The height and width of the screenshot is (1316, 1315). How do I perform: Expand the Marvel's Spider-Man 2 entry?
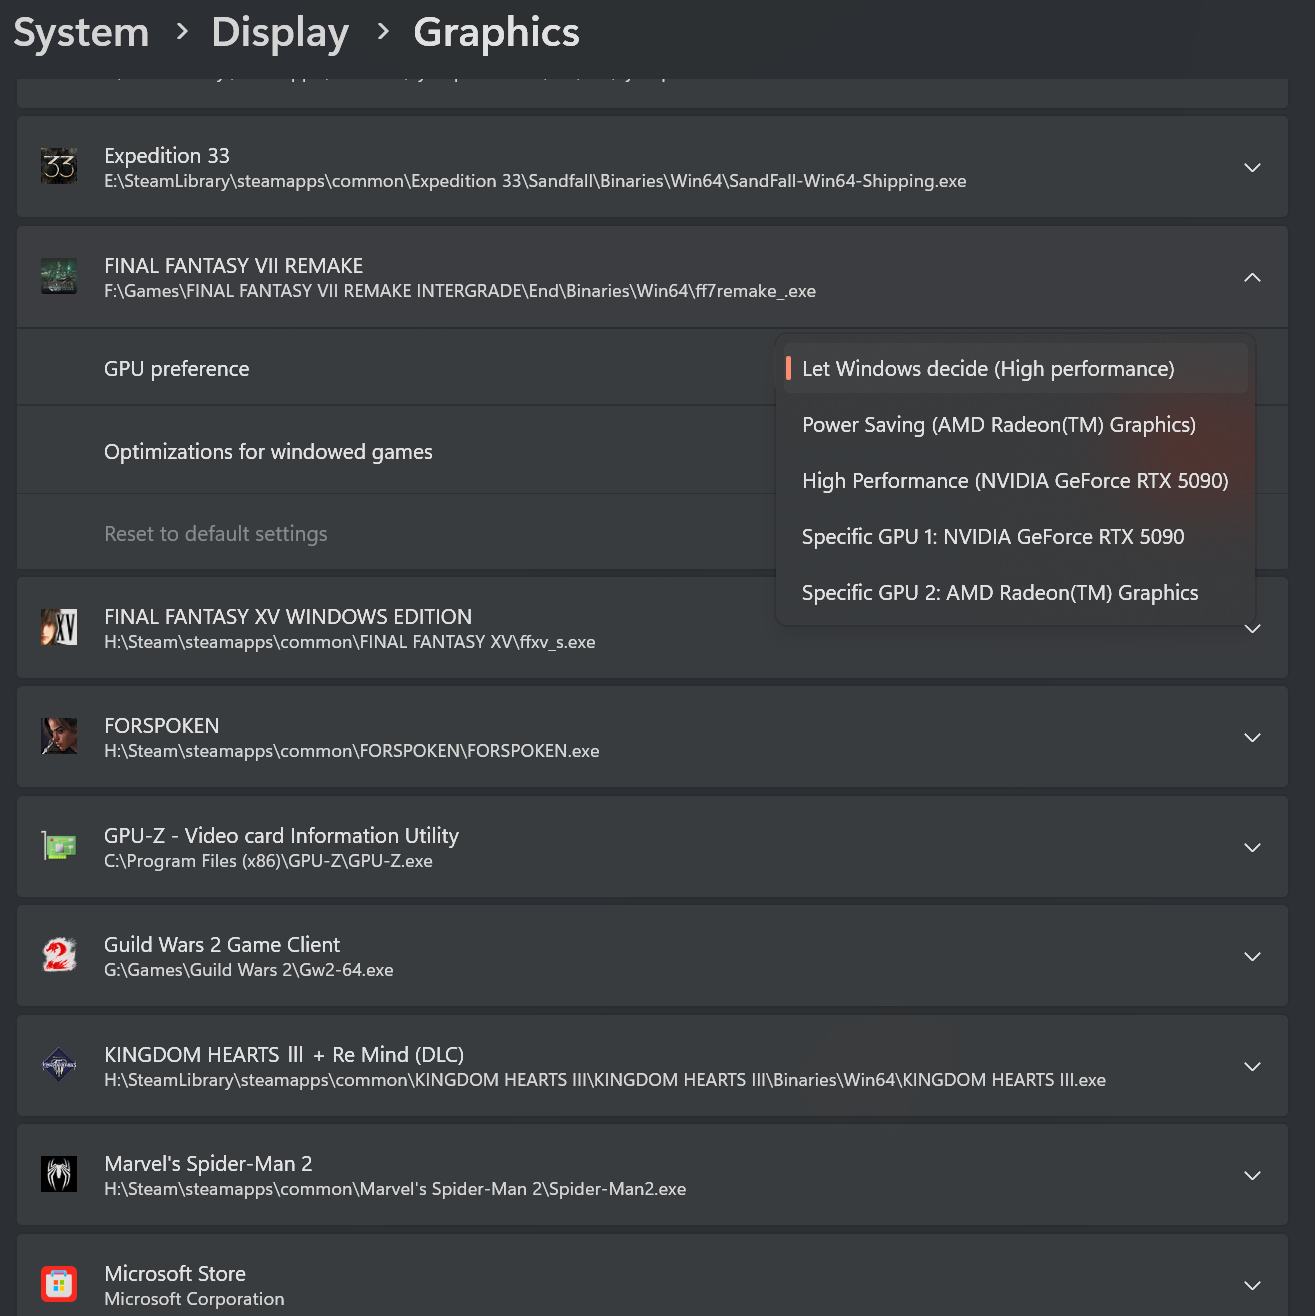tap(1252, 1175)
